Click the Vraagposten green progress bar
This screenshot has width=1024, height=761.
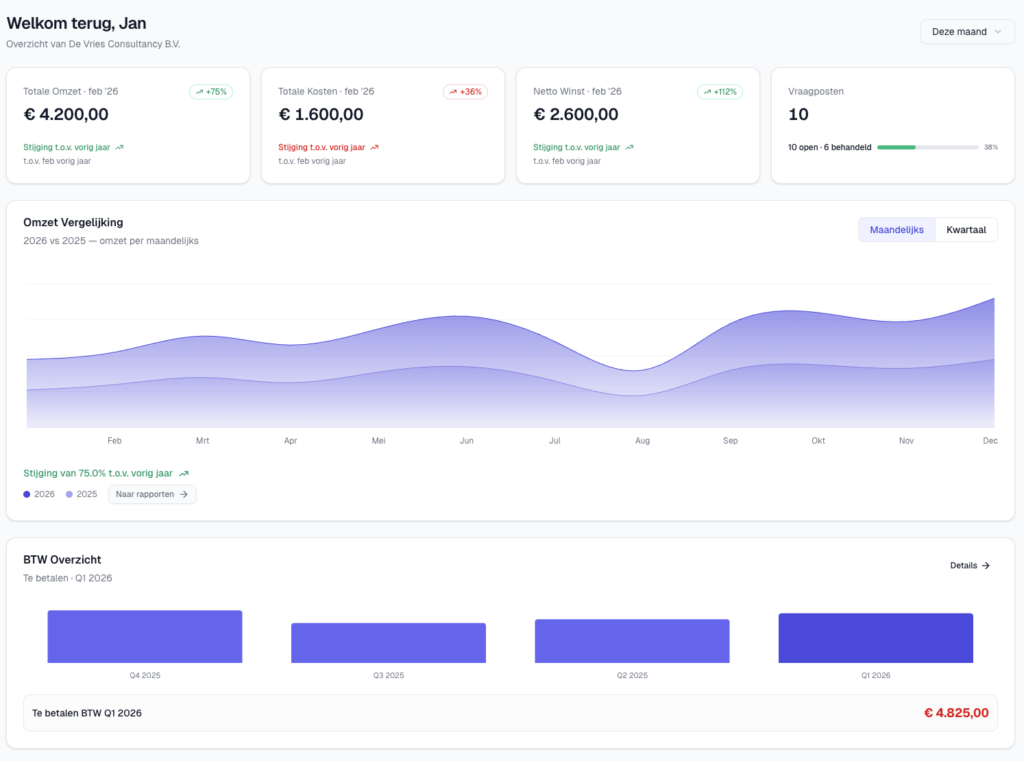click(896, 147)
